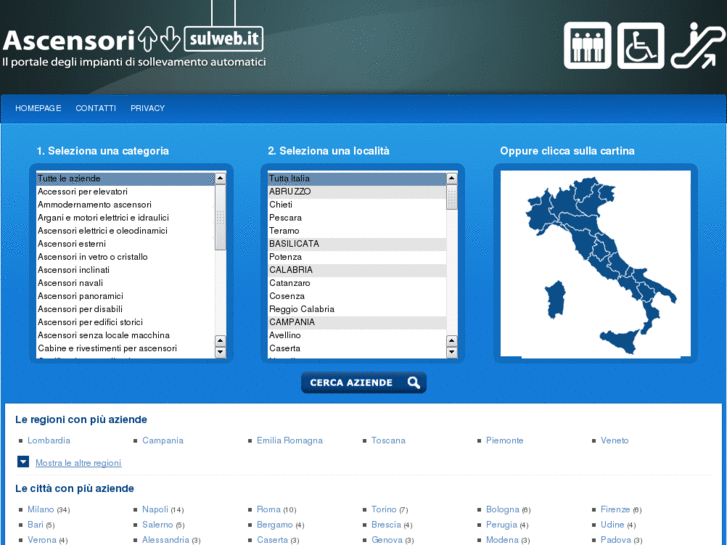This screenshot has width=727, height=545.
Task: Select Chieti in locality list
Action: pos(357,205)
